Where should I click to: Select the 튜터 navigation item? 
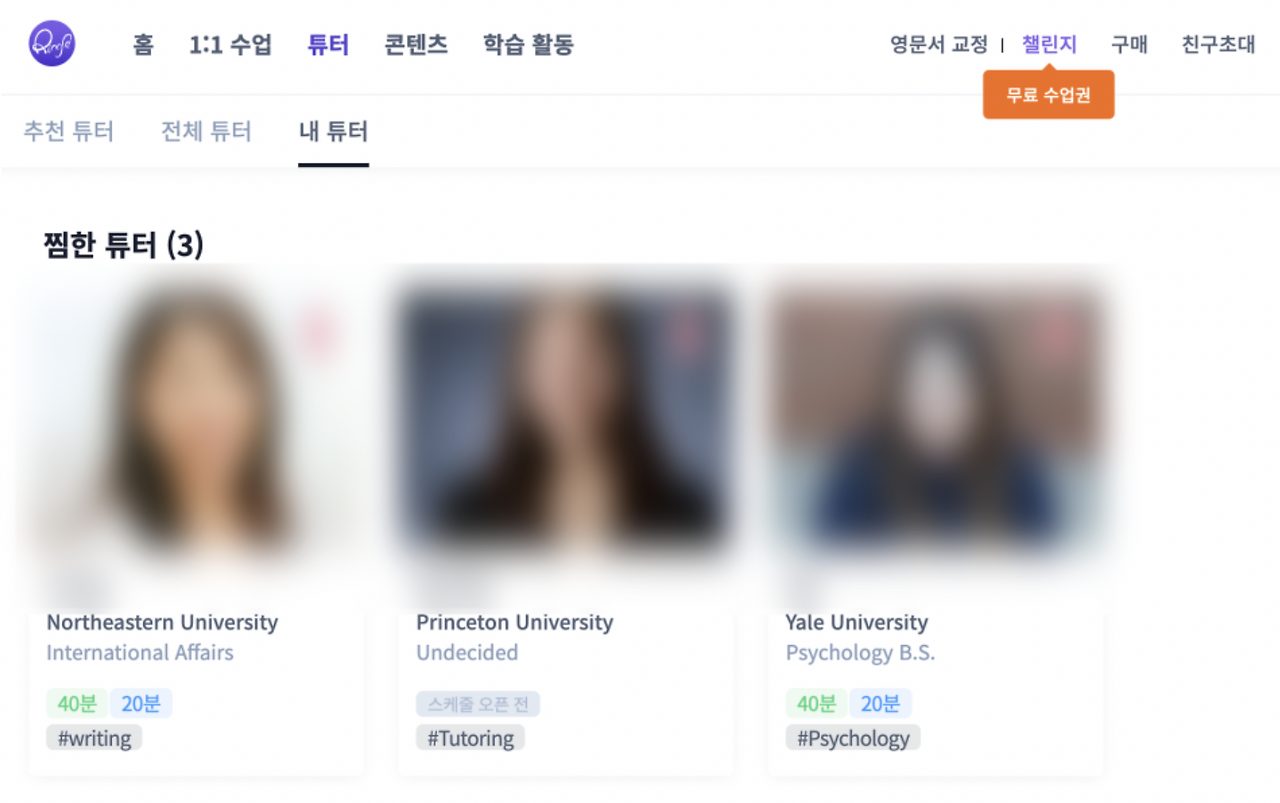(328, 45)
